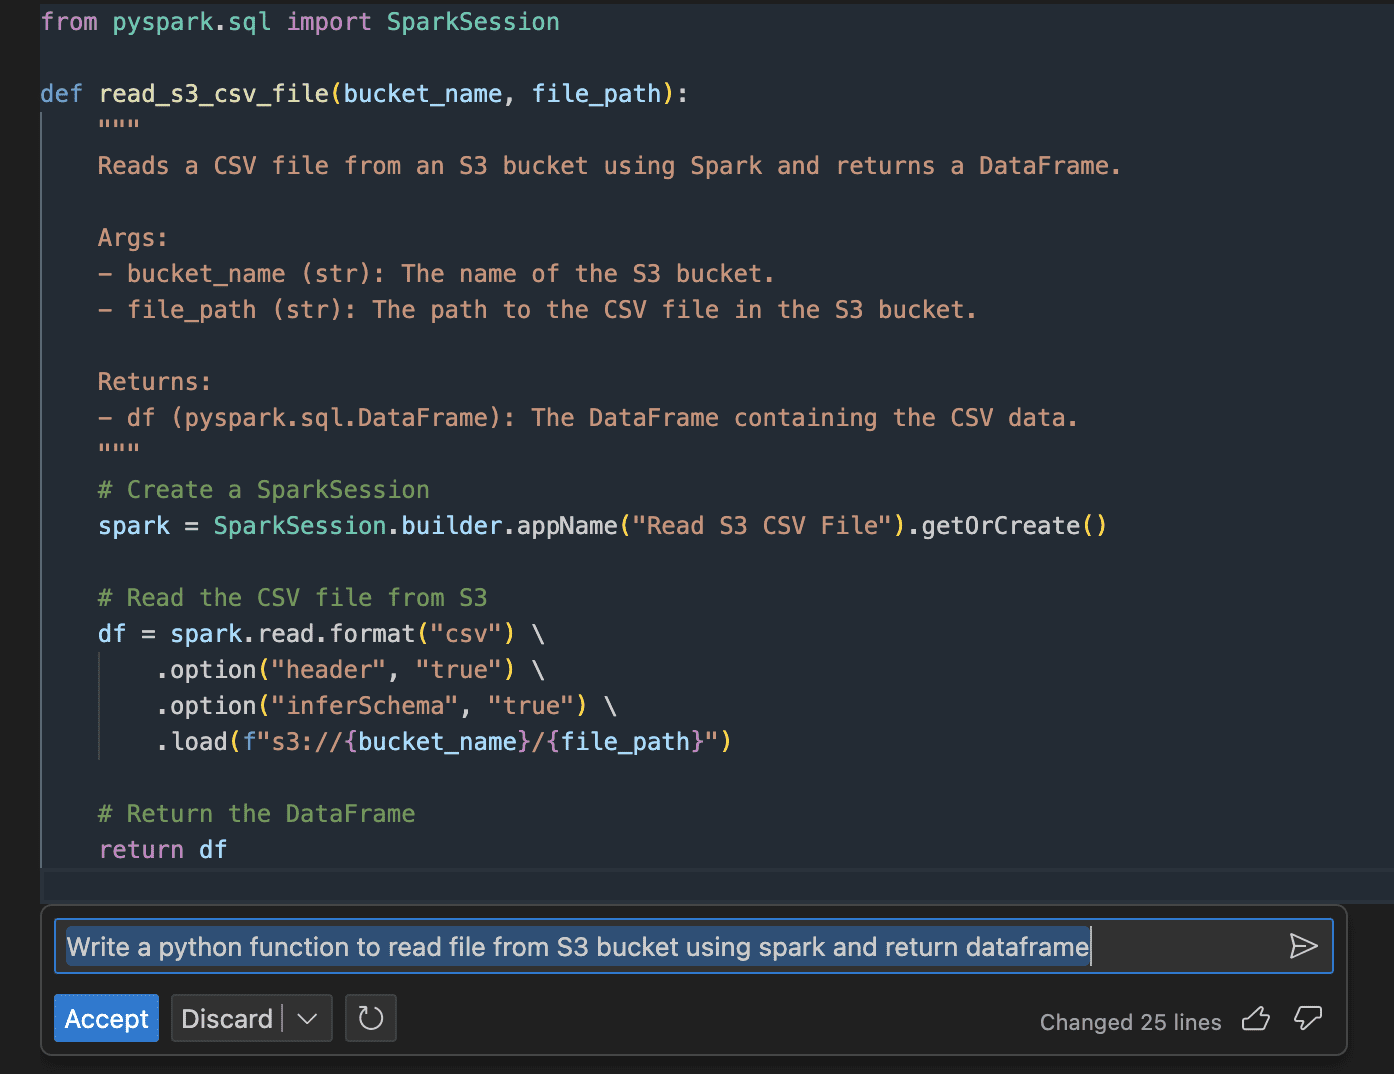Click the 'file_path' parameter in the def line
1394x1074 pixels.
click(597, 94)
